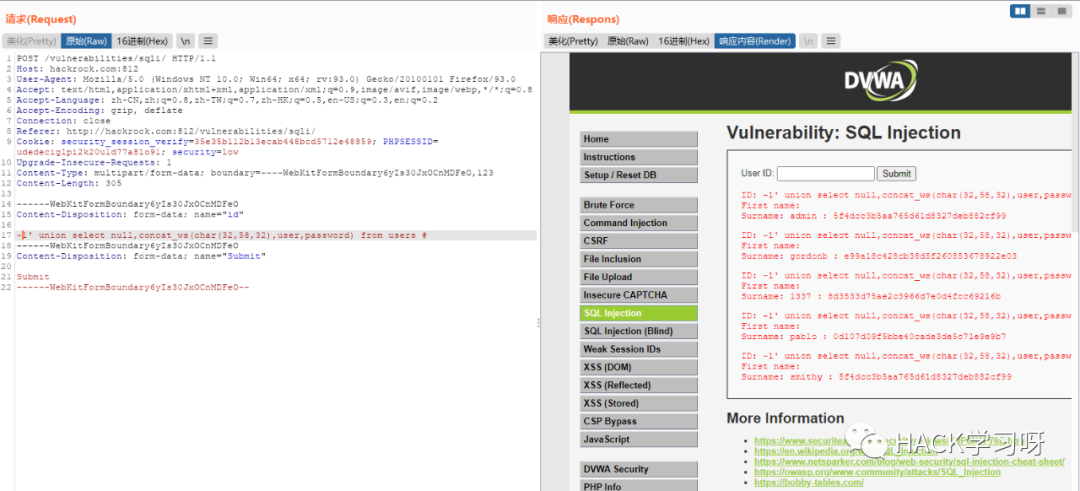Toggle request \n non-printable characters button
This screenshot has height=491, width=1080.
click(x=186, y=41)
